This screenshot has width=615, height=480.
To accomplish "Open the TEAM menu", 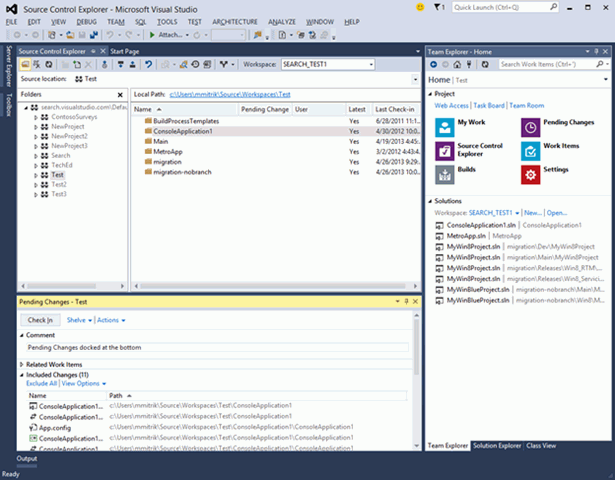I will (116, 22).
